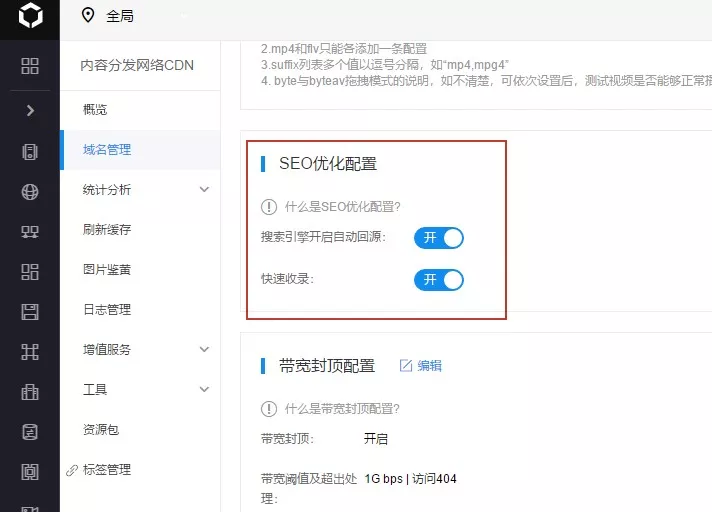
Task: Go to 刷新缓存 page
Action: 107,230
